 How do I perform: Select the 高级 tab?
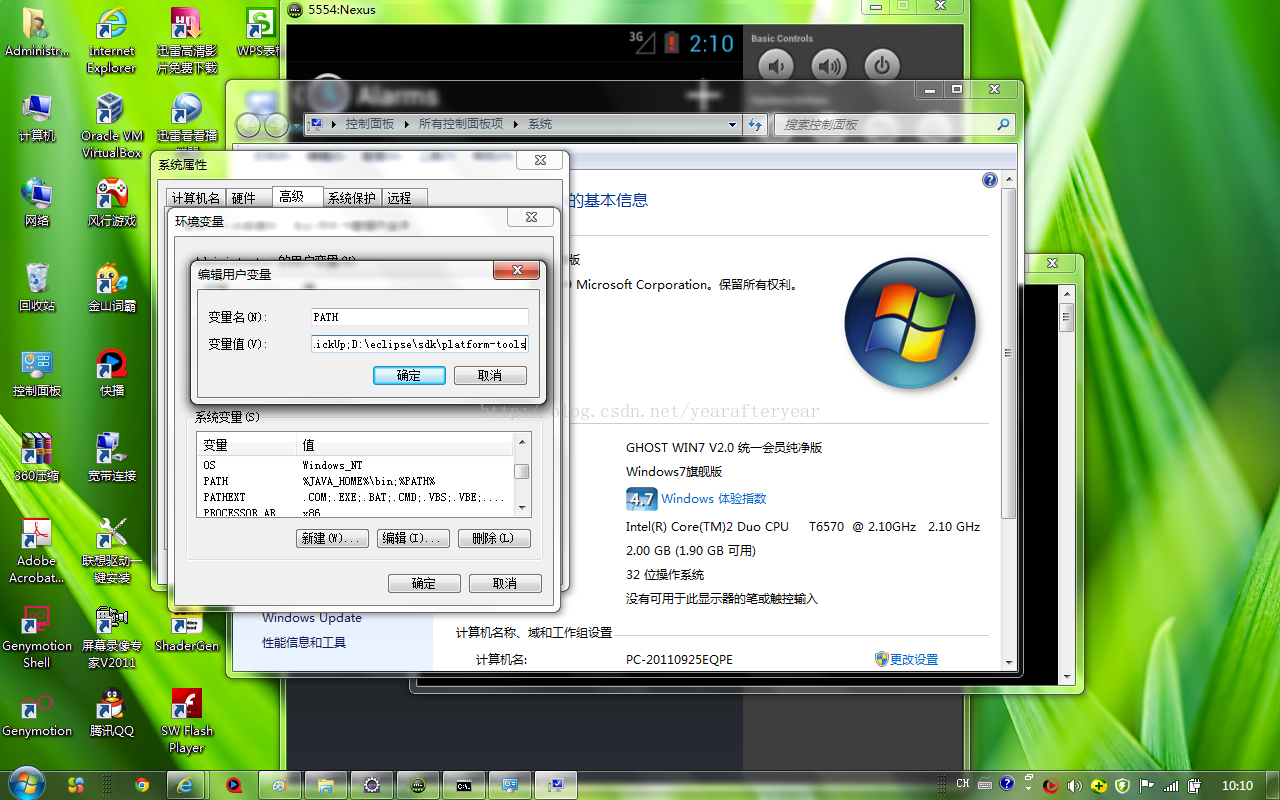[x=297, y=197]
